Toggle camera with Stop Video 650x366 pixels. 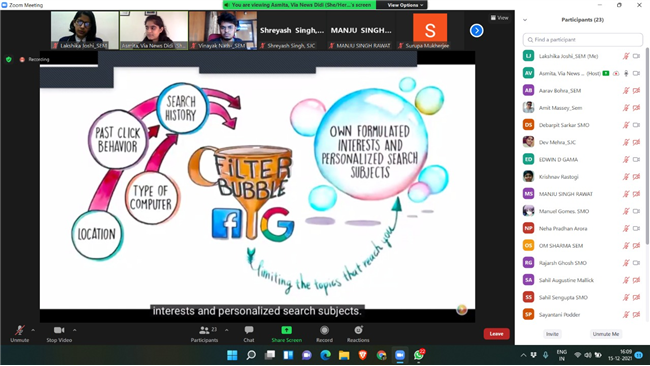(59, 330)
